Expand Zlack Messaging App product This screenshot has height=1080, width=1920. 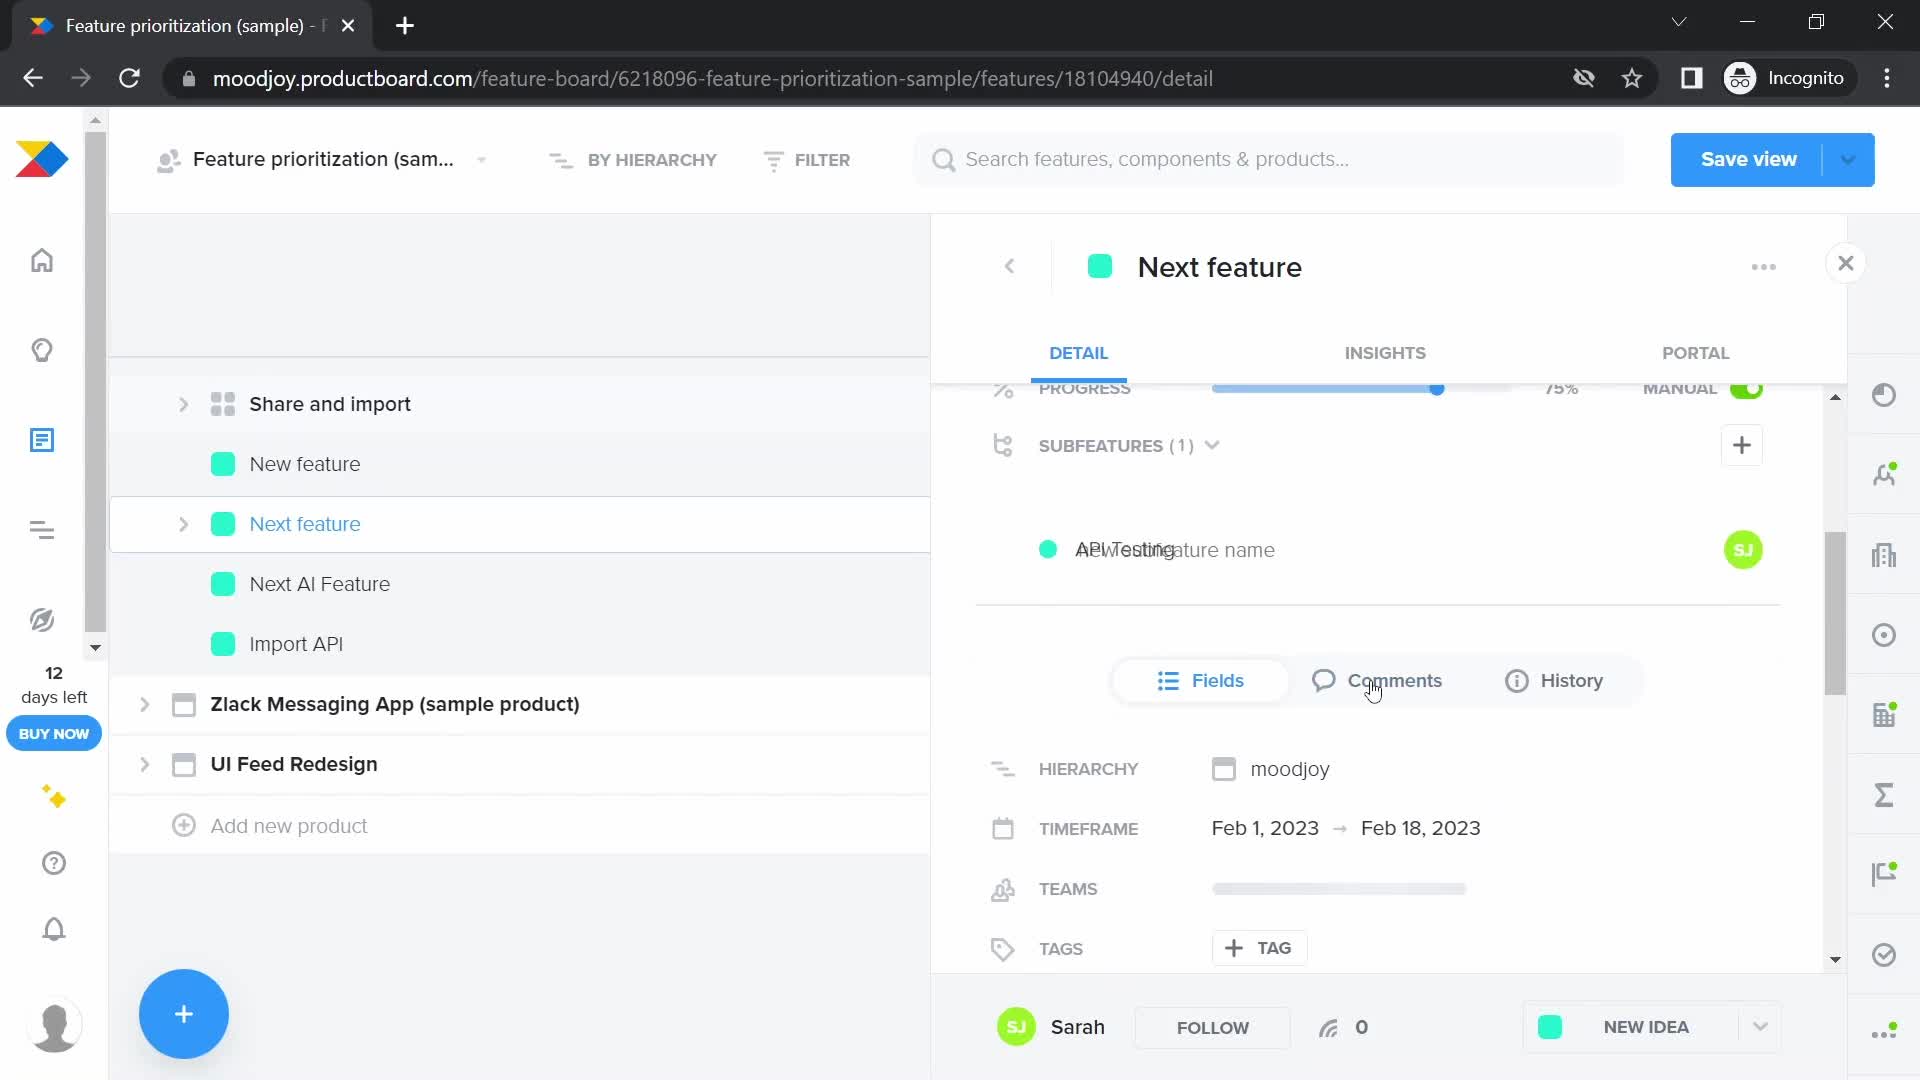(x=146, y=703)
